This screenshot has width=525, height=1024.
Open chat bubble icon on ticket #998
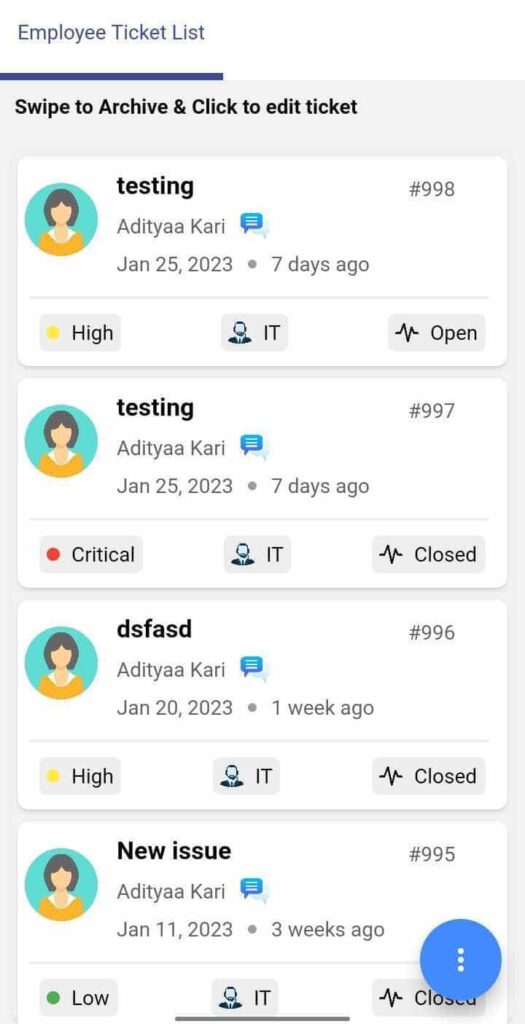pos(253,225)
